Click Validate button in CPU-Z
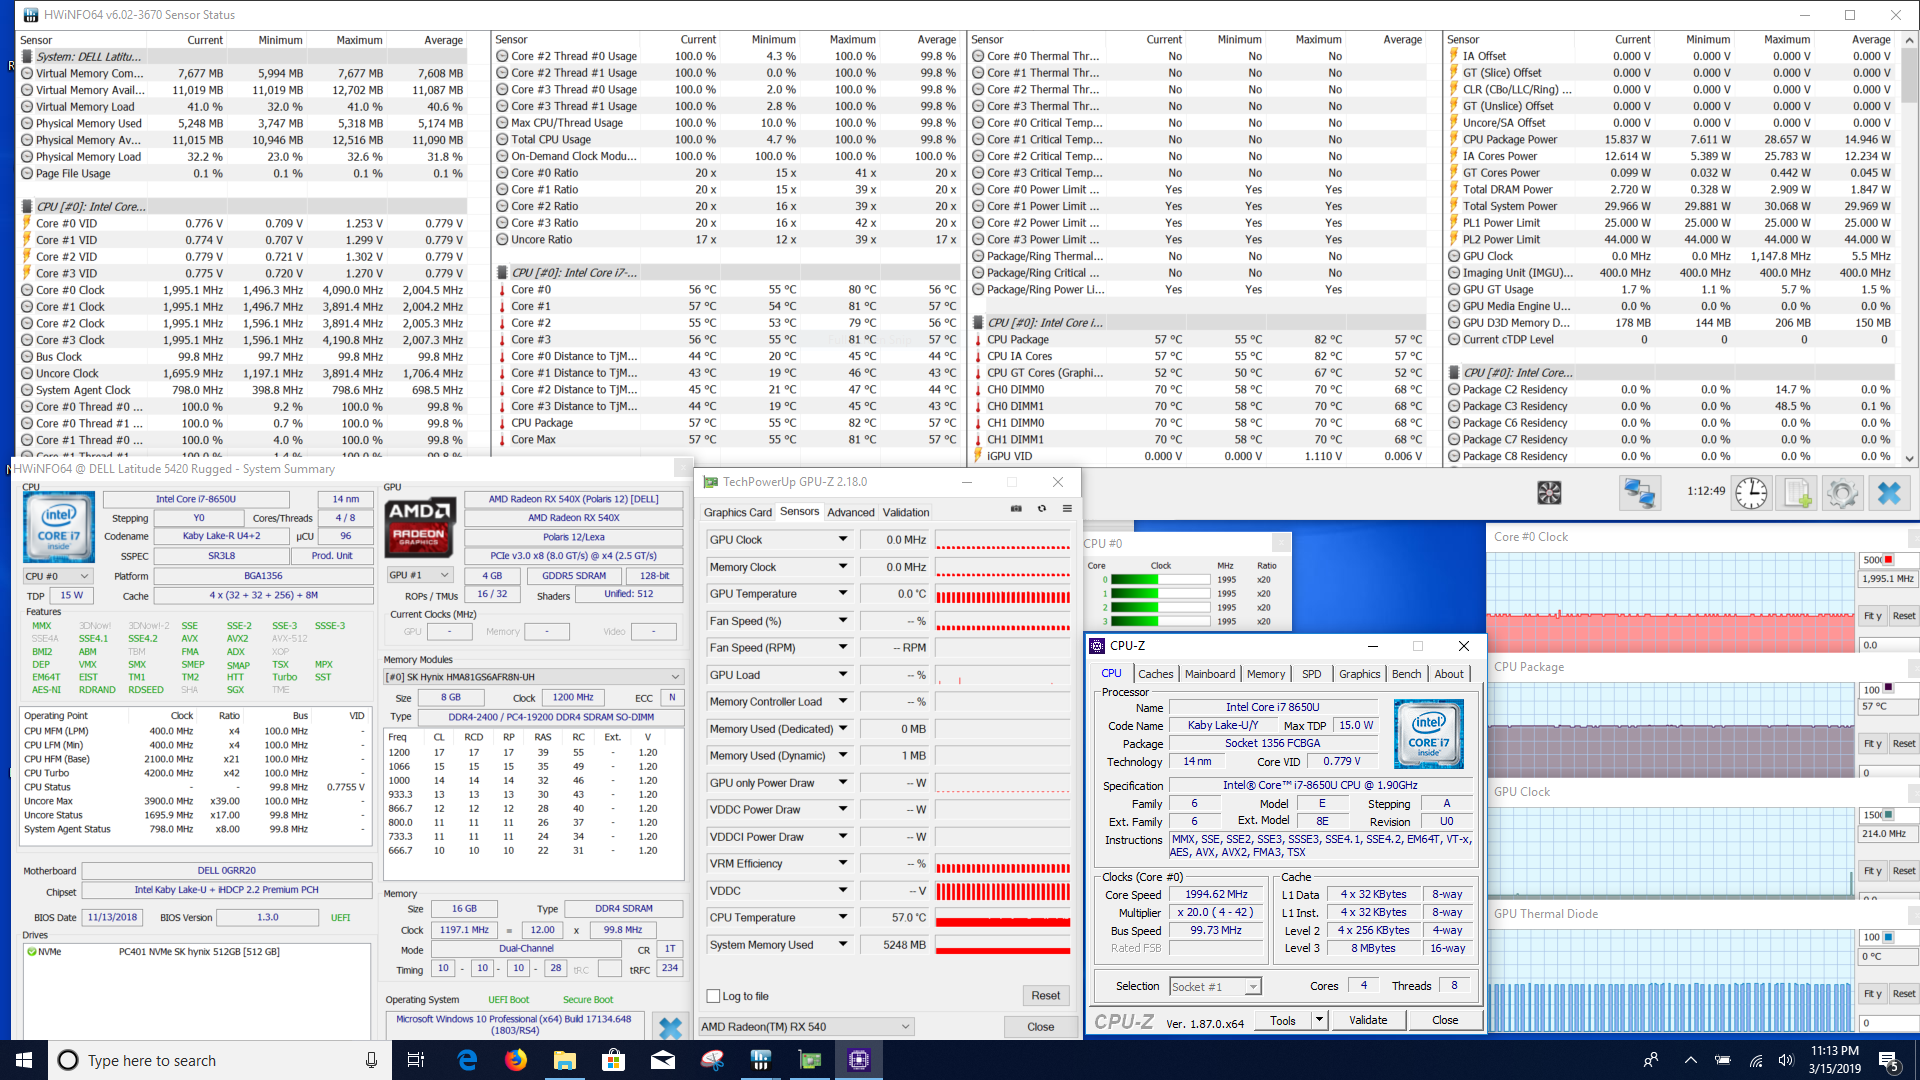This screenshot has height=1080, width=1920. pyautogui.click(x=1368, y=1020)
